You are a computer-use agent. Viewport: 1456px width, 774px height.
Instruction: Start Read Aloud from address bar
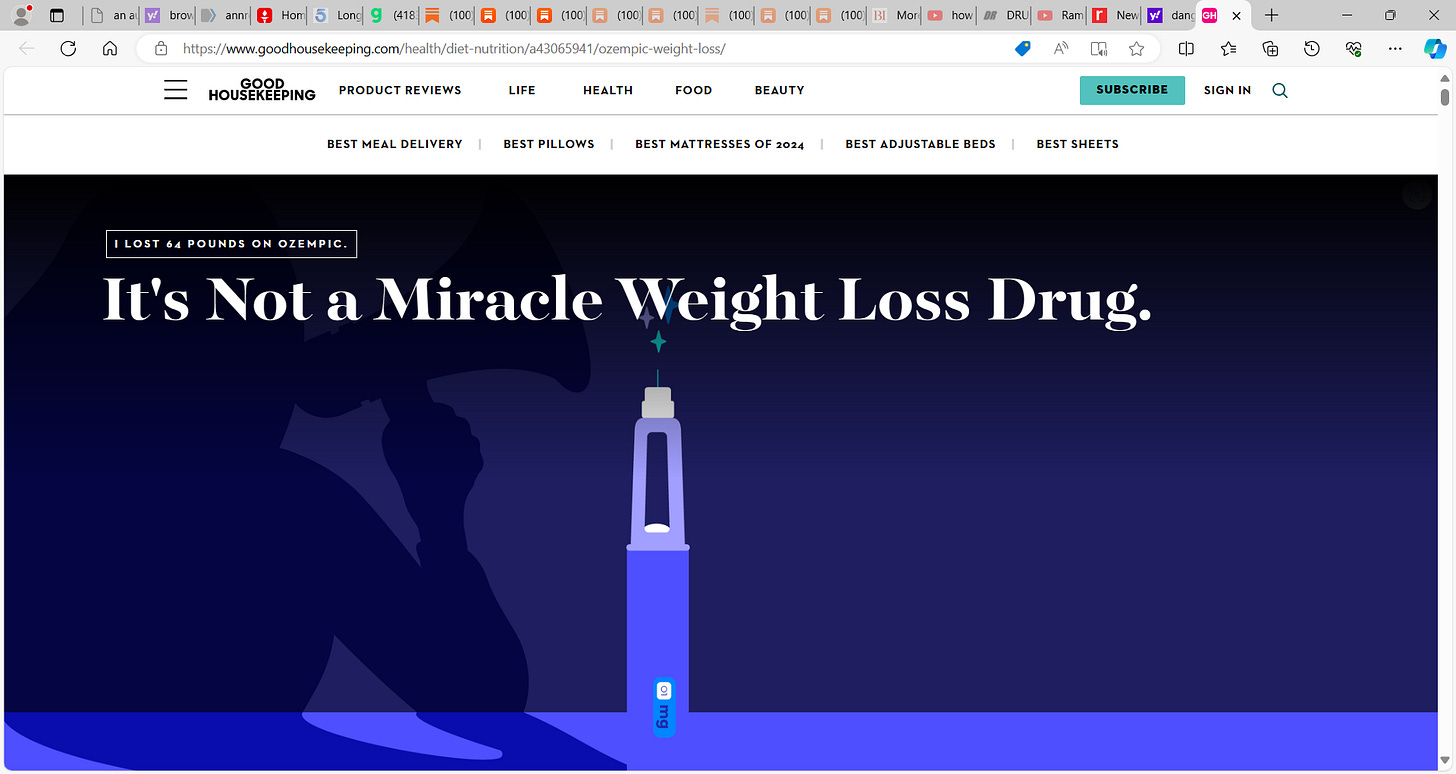pos(1061,48)
